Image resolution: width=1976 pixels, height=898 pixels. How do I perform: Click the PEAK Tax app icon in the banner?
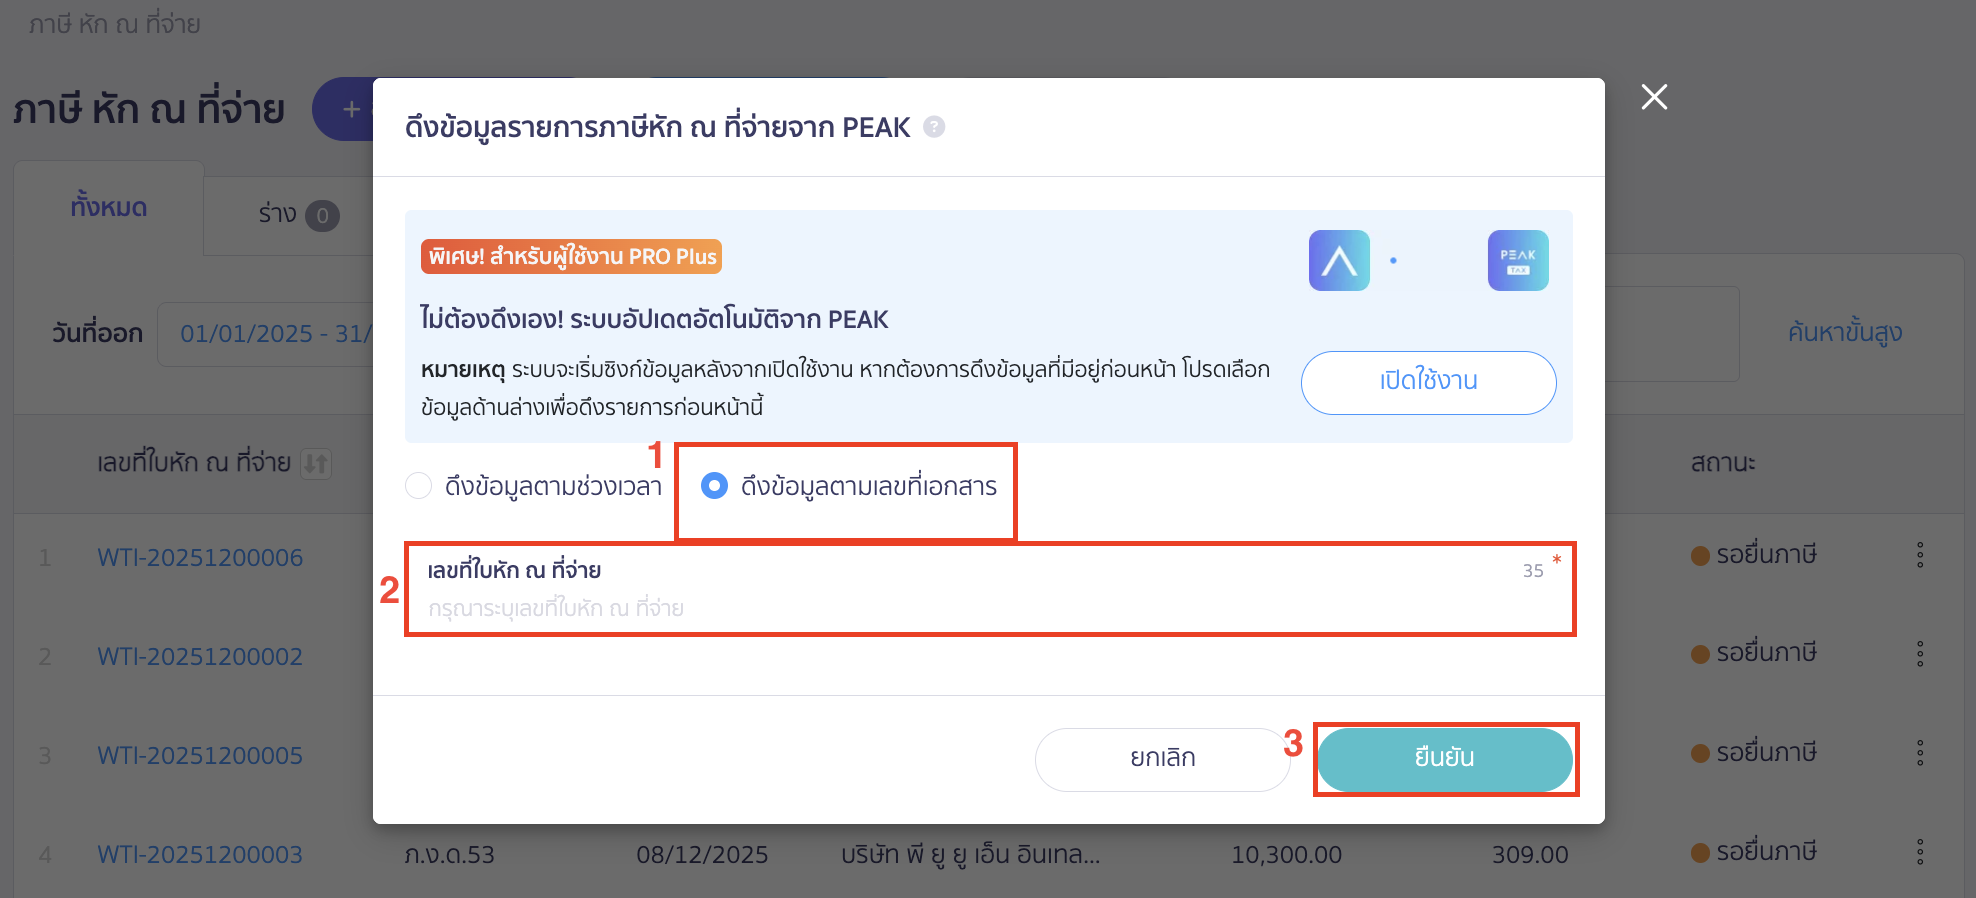[x=1518, y=260]
